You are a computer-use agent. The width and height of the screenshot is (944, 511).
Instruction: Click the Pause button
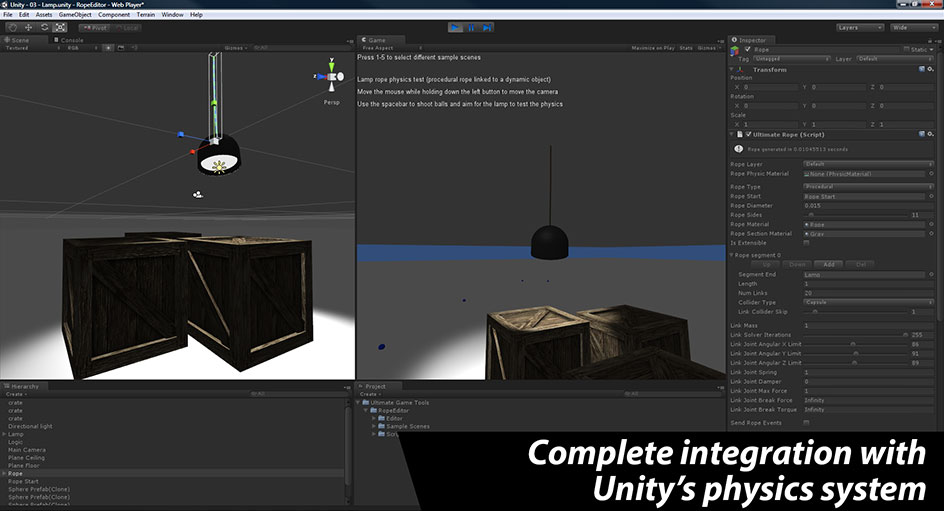tap(471, 28)
